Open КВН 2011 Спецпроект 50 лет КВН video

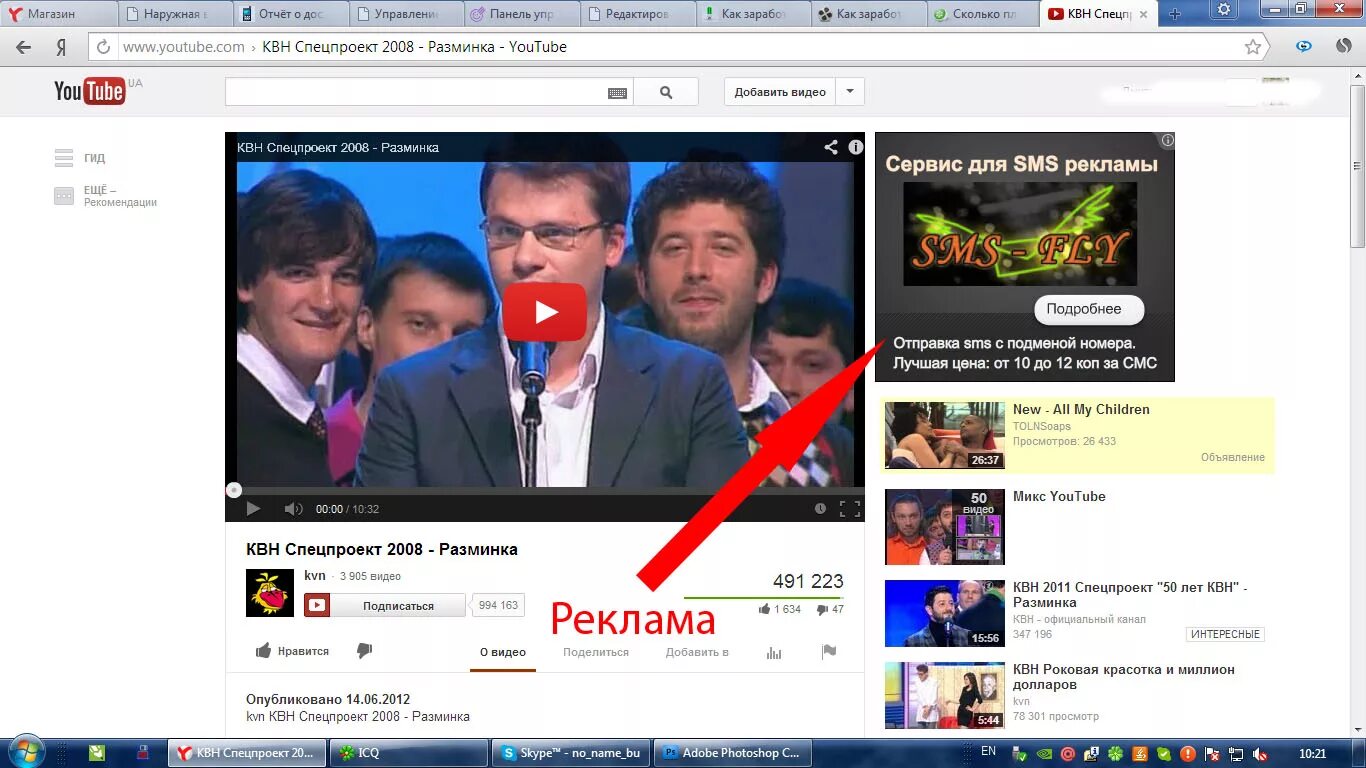coord(1130,595)
